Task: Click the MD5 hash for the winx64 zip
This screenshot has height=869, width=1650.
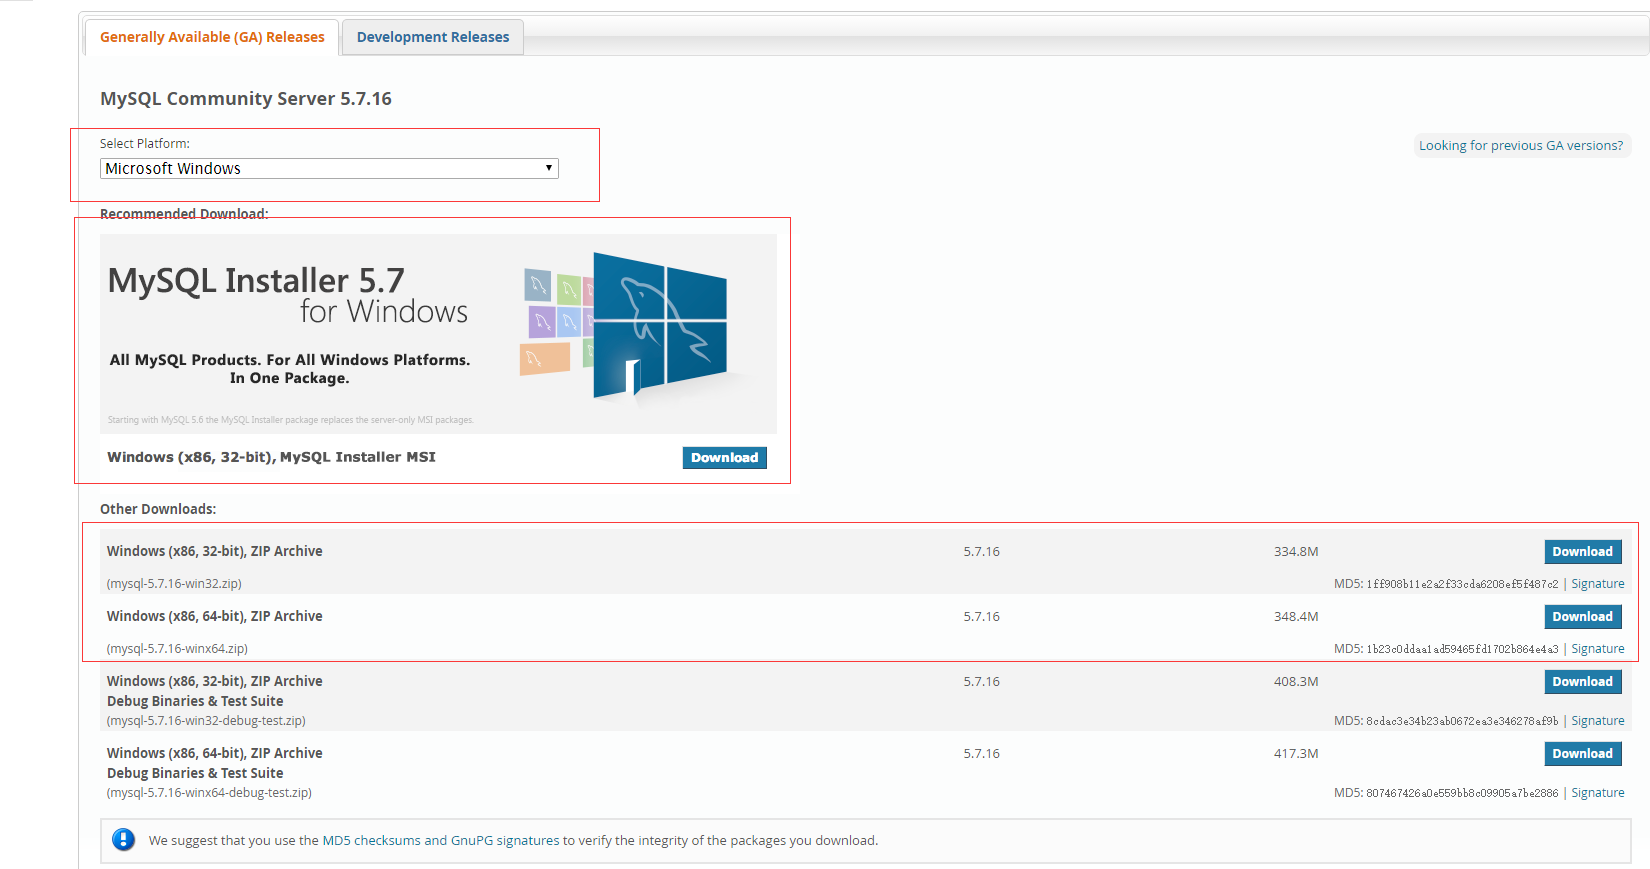Action: click(x=1462, y=649)
